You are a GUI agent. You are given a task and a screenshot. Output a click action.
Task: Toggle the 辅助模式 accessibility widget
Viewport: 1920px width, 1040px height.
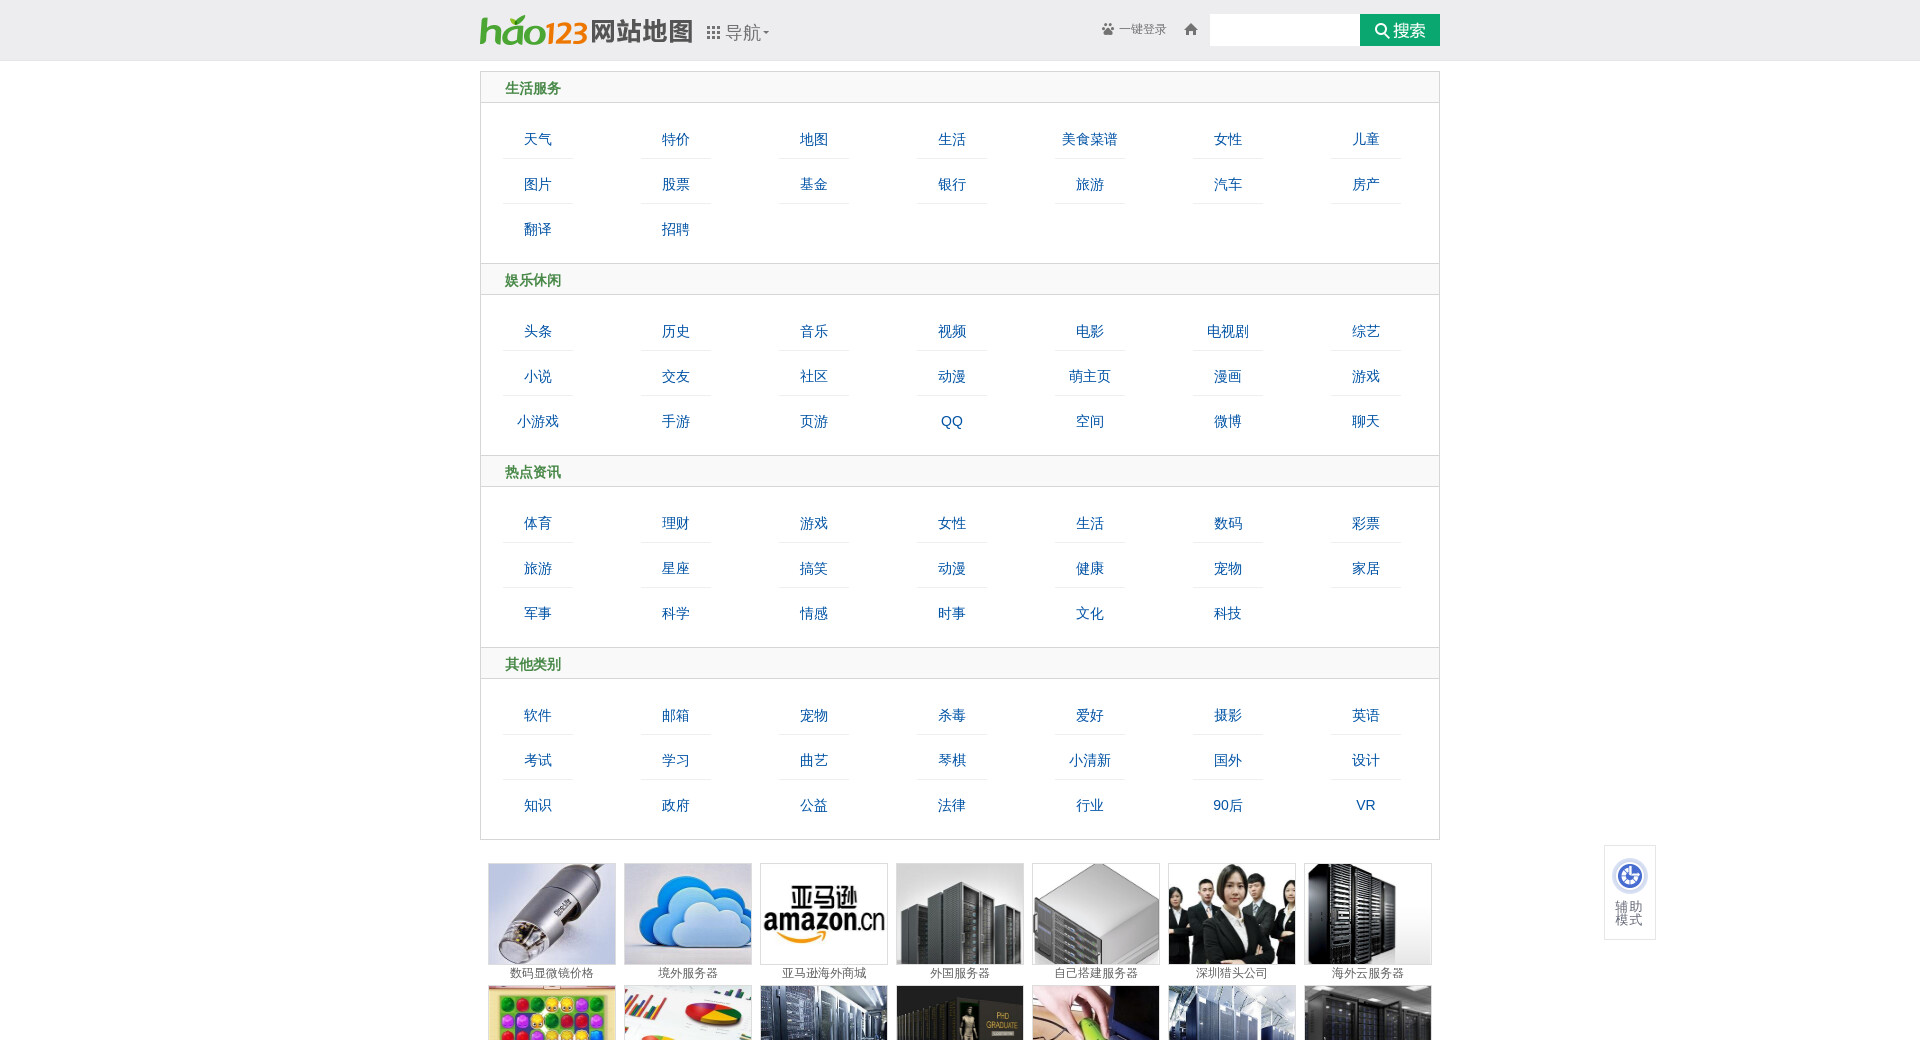1629,892
